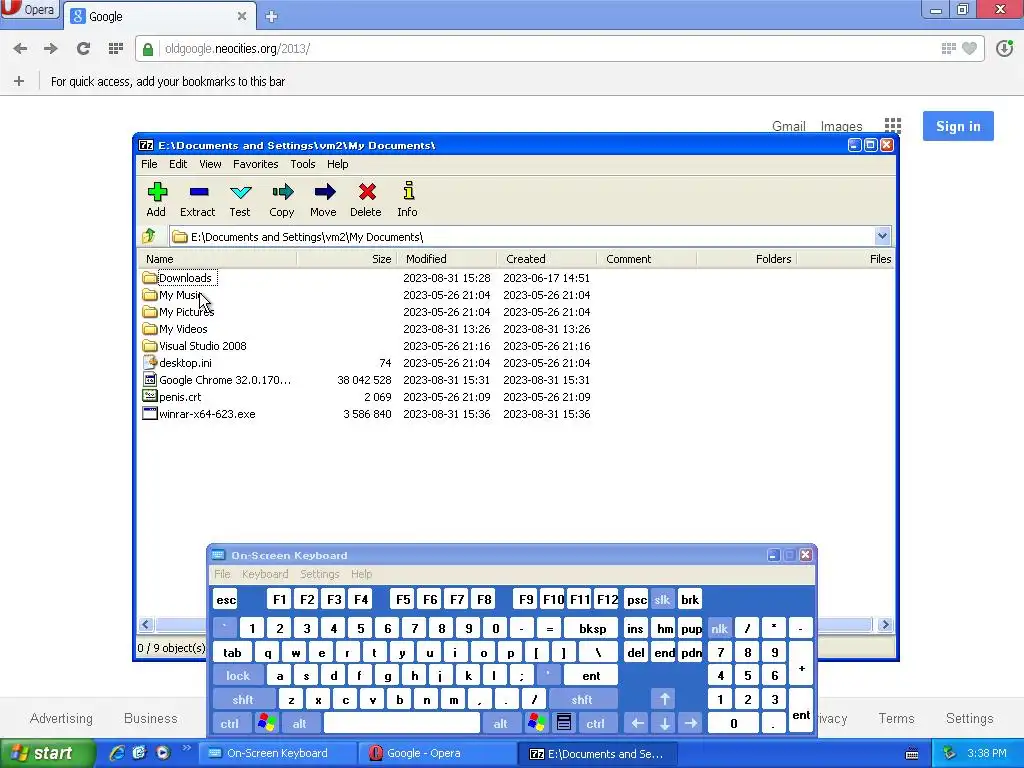Click the right arrow of horizontal scrollbar

[x=885, y=625]
